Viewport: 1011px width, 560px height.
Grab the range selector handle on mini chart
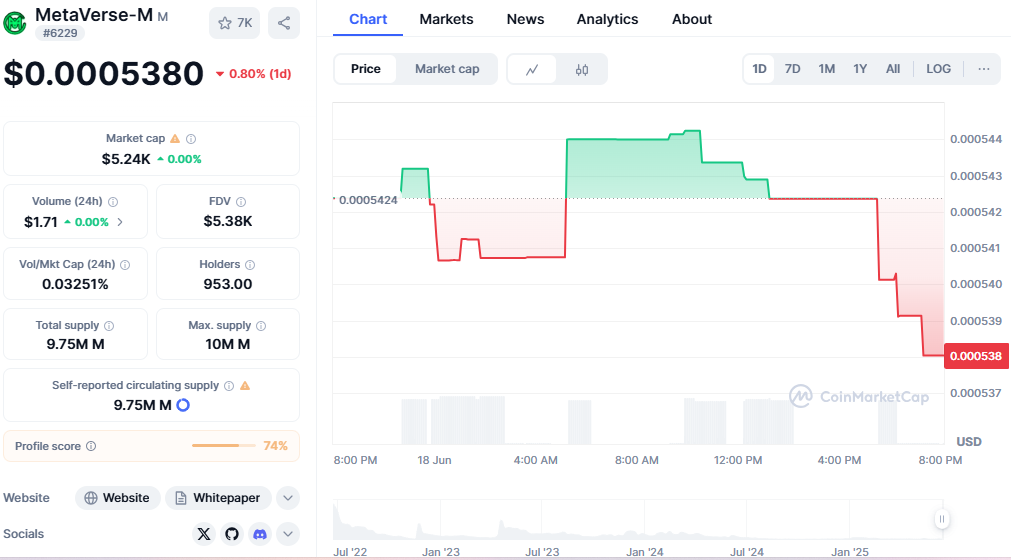click(942, 519)
